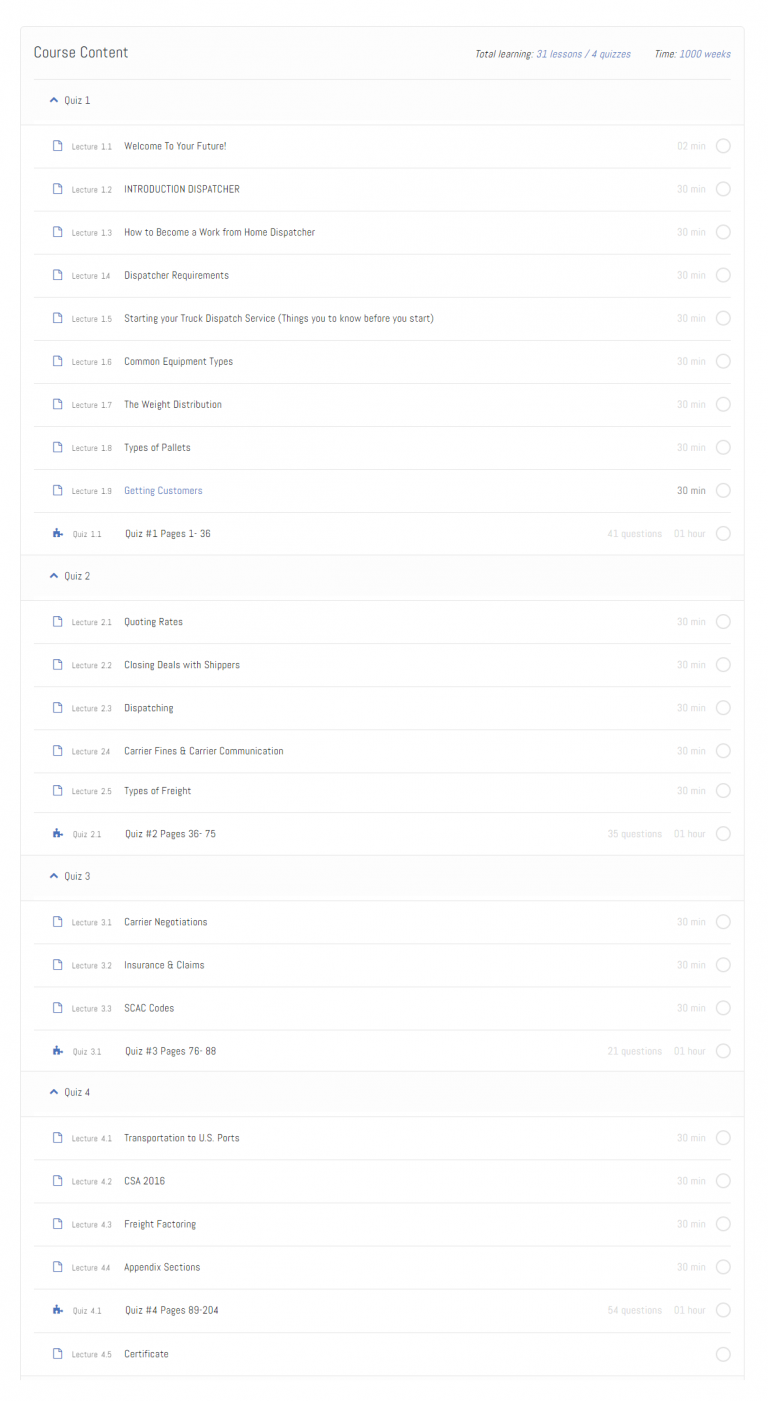Click the document icon beside Carrier Negotiations
This screenshot has height=1401, width=768.
pos(57,922)
